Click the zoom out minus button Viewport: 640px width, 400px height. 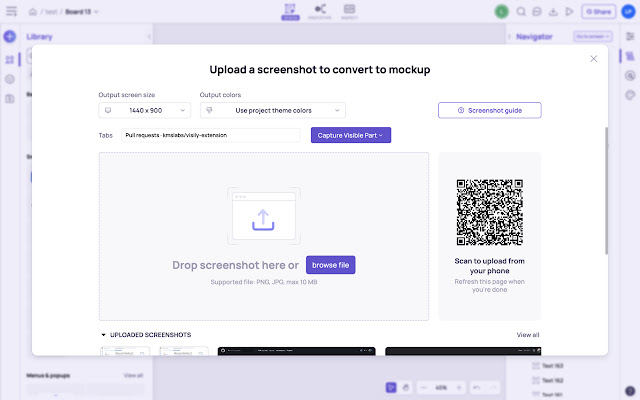[x=424, y=387]
